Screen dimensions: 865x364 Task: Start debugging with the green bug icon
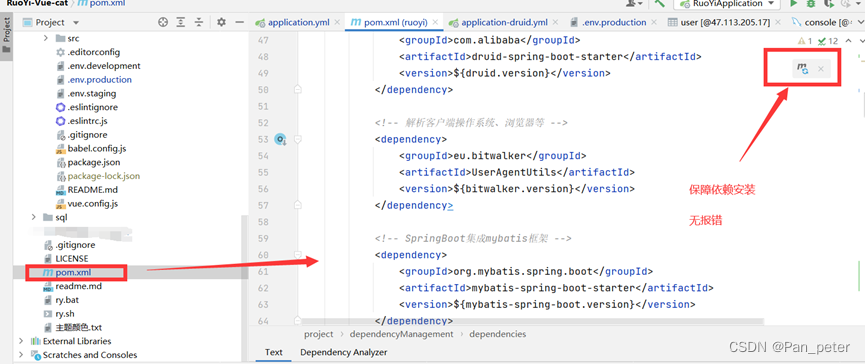point(810,3)
